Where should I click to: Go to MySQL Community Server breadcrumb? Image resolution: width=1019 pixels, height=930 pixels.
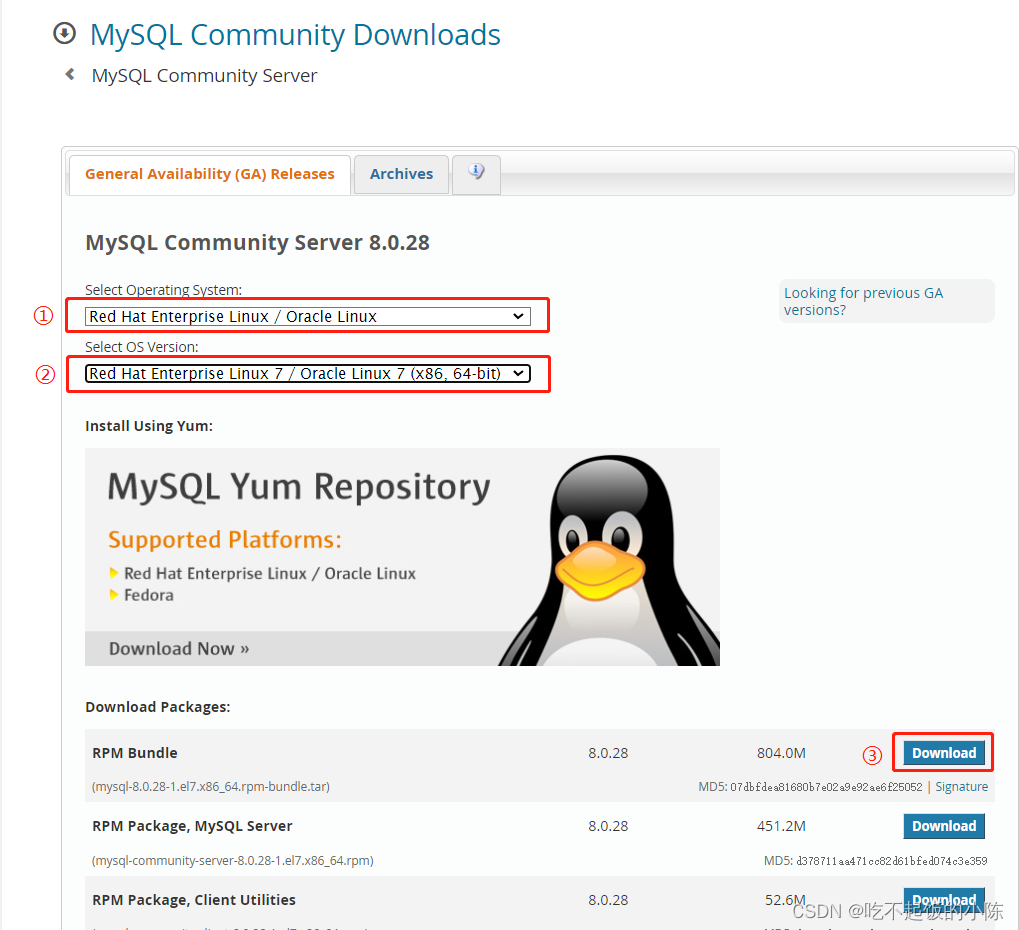tap(204, 75)
